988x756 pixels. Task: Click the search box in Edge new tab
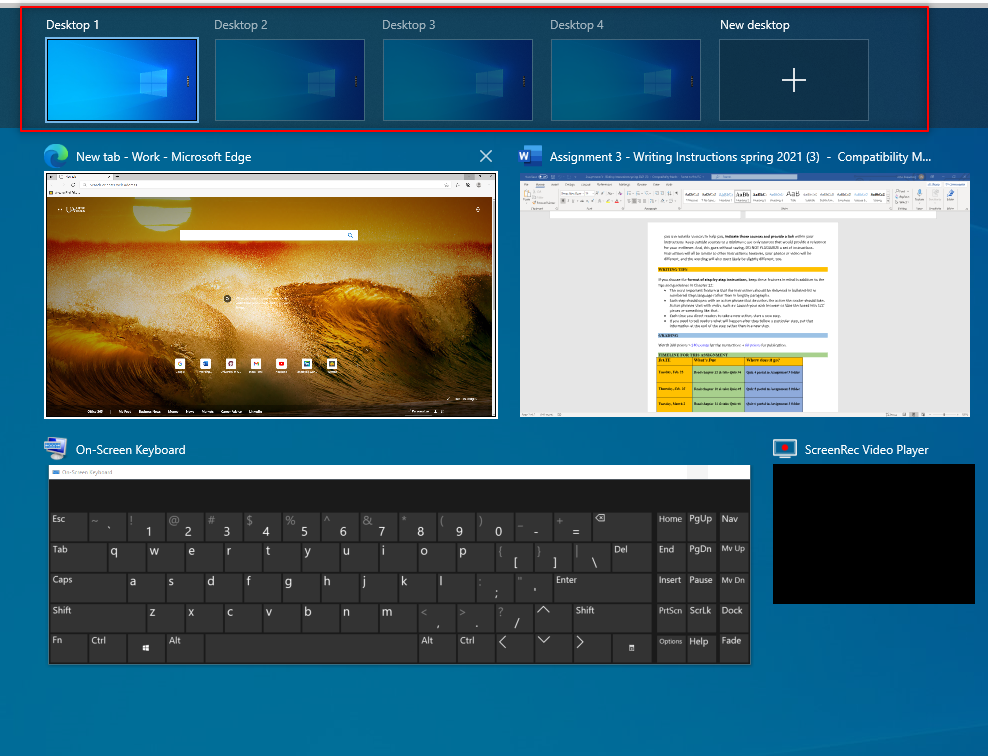(x=269, y=235)
